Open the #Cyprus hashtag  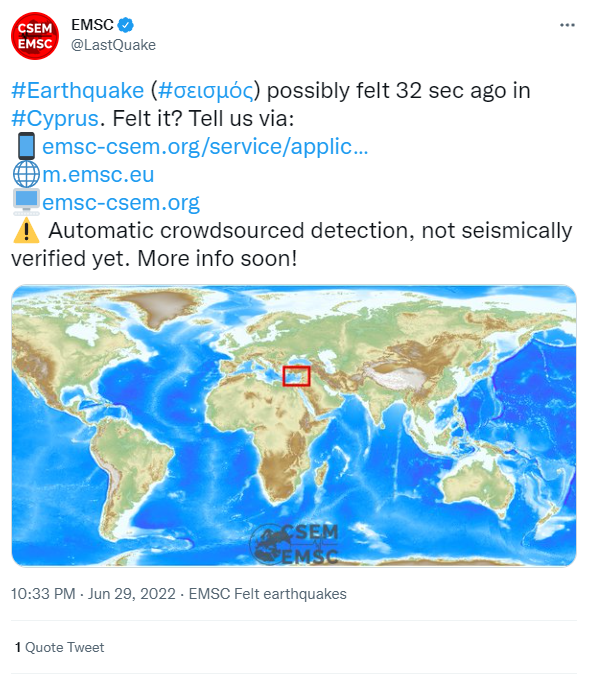pyautogui.click(x=55, y=118)
